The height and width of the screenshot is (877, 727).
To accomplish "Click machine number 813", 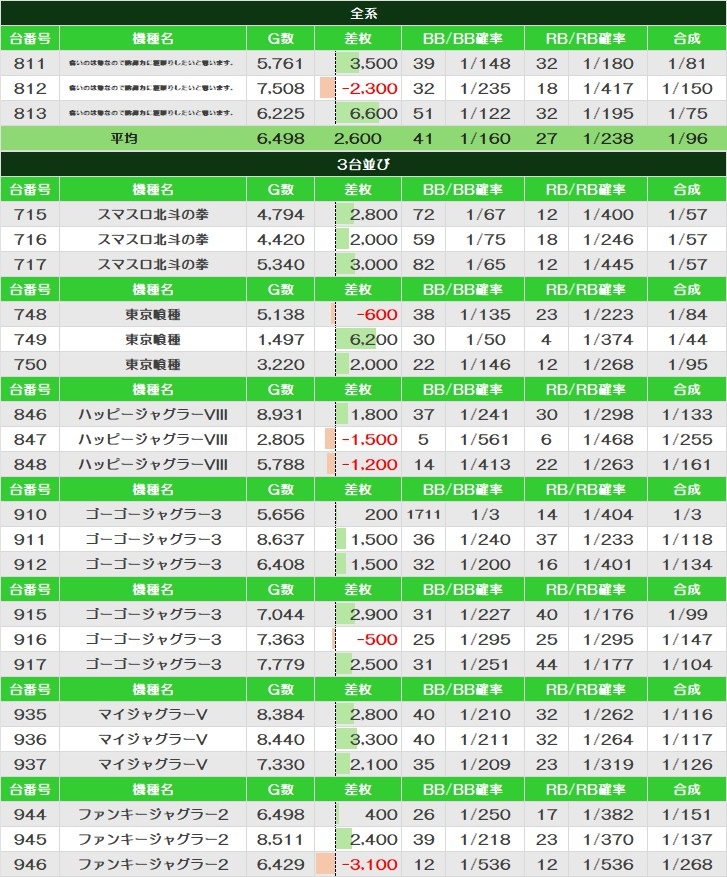I will click(30, 114).
